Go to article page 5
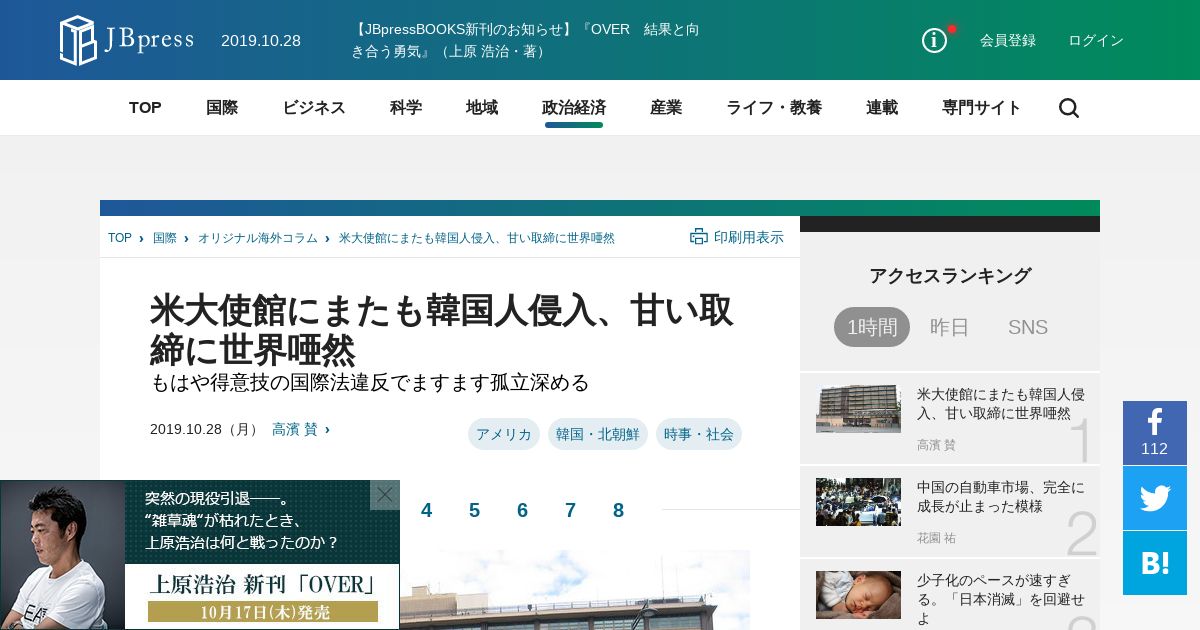 tap(474, 510)
